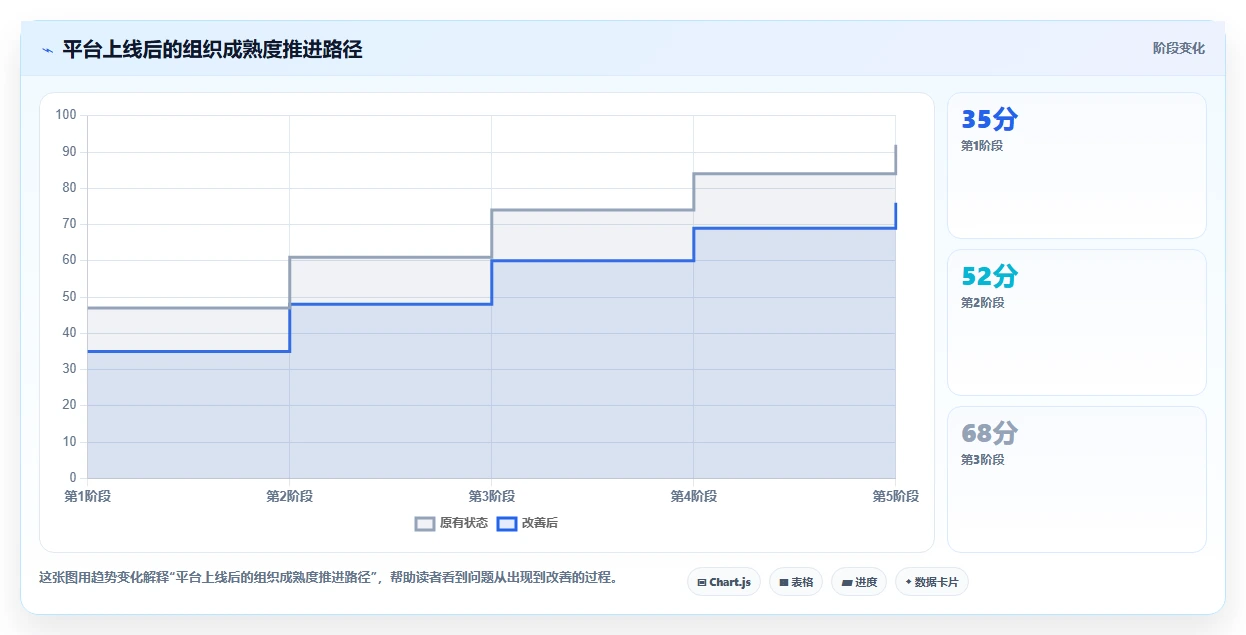This screenshot has width=1246, height=635.
Task: Click the 第2阶段 x-axis label
Action: pos(290,496)
